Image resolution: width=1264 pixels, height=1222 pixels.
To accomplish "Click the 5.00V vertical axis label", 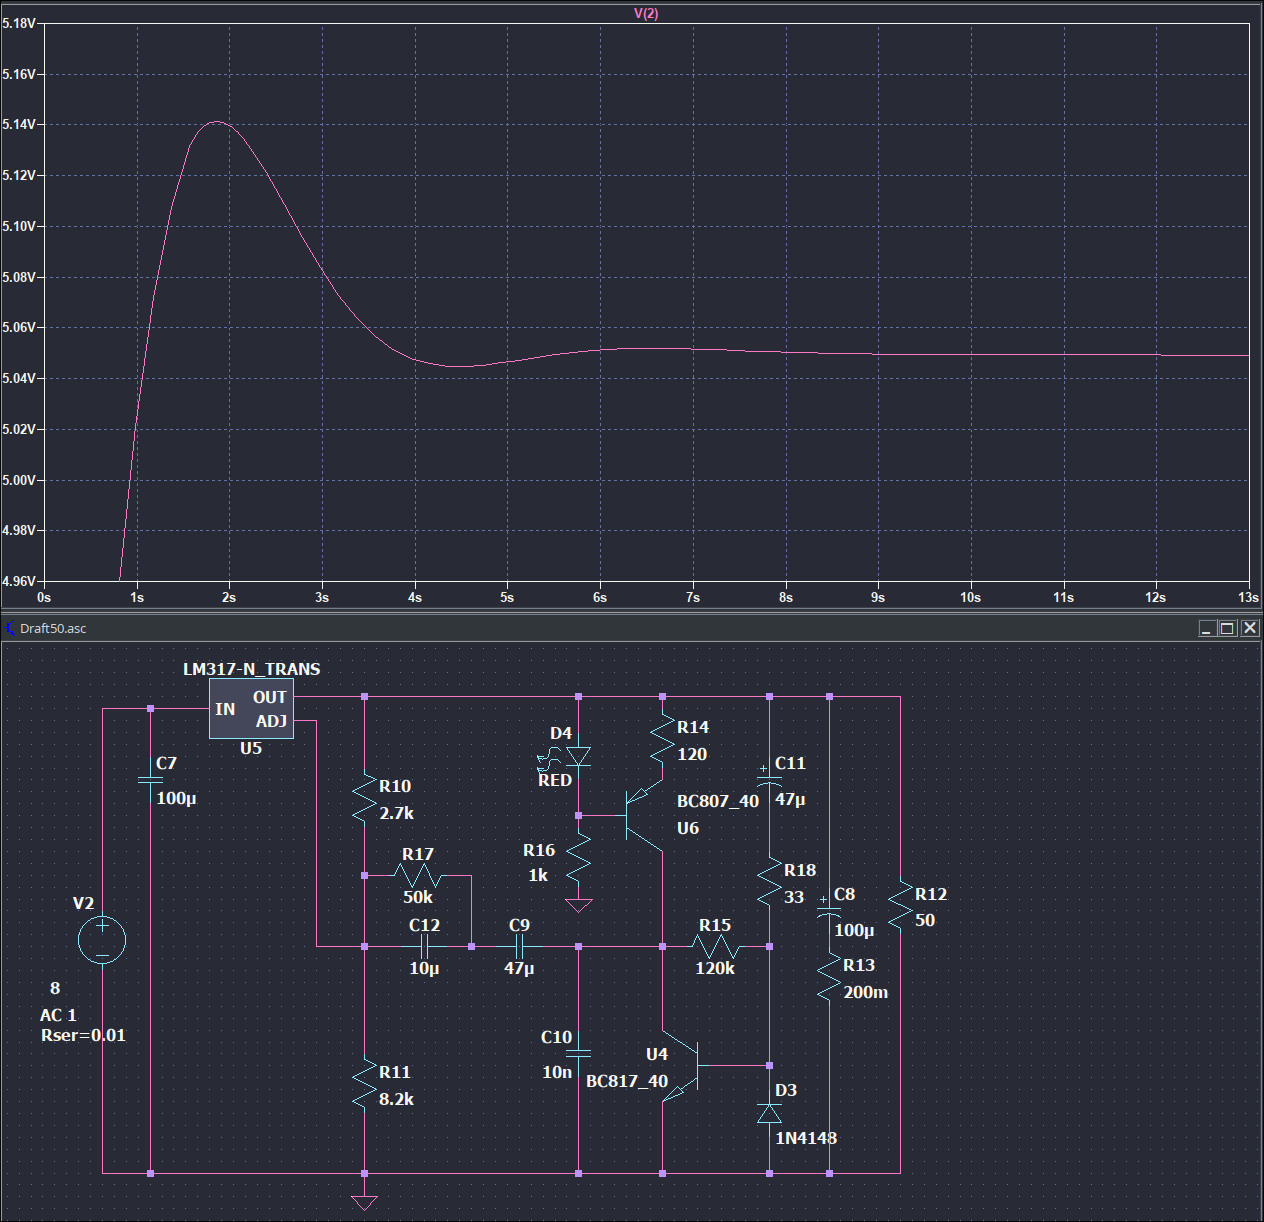I will coord(19,480).
